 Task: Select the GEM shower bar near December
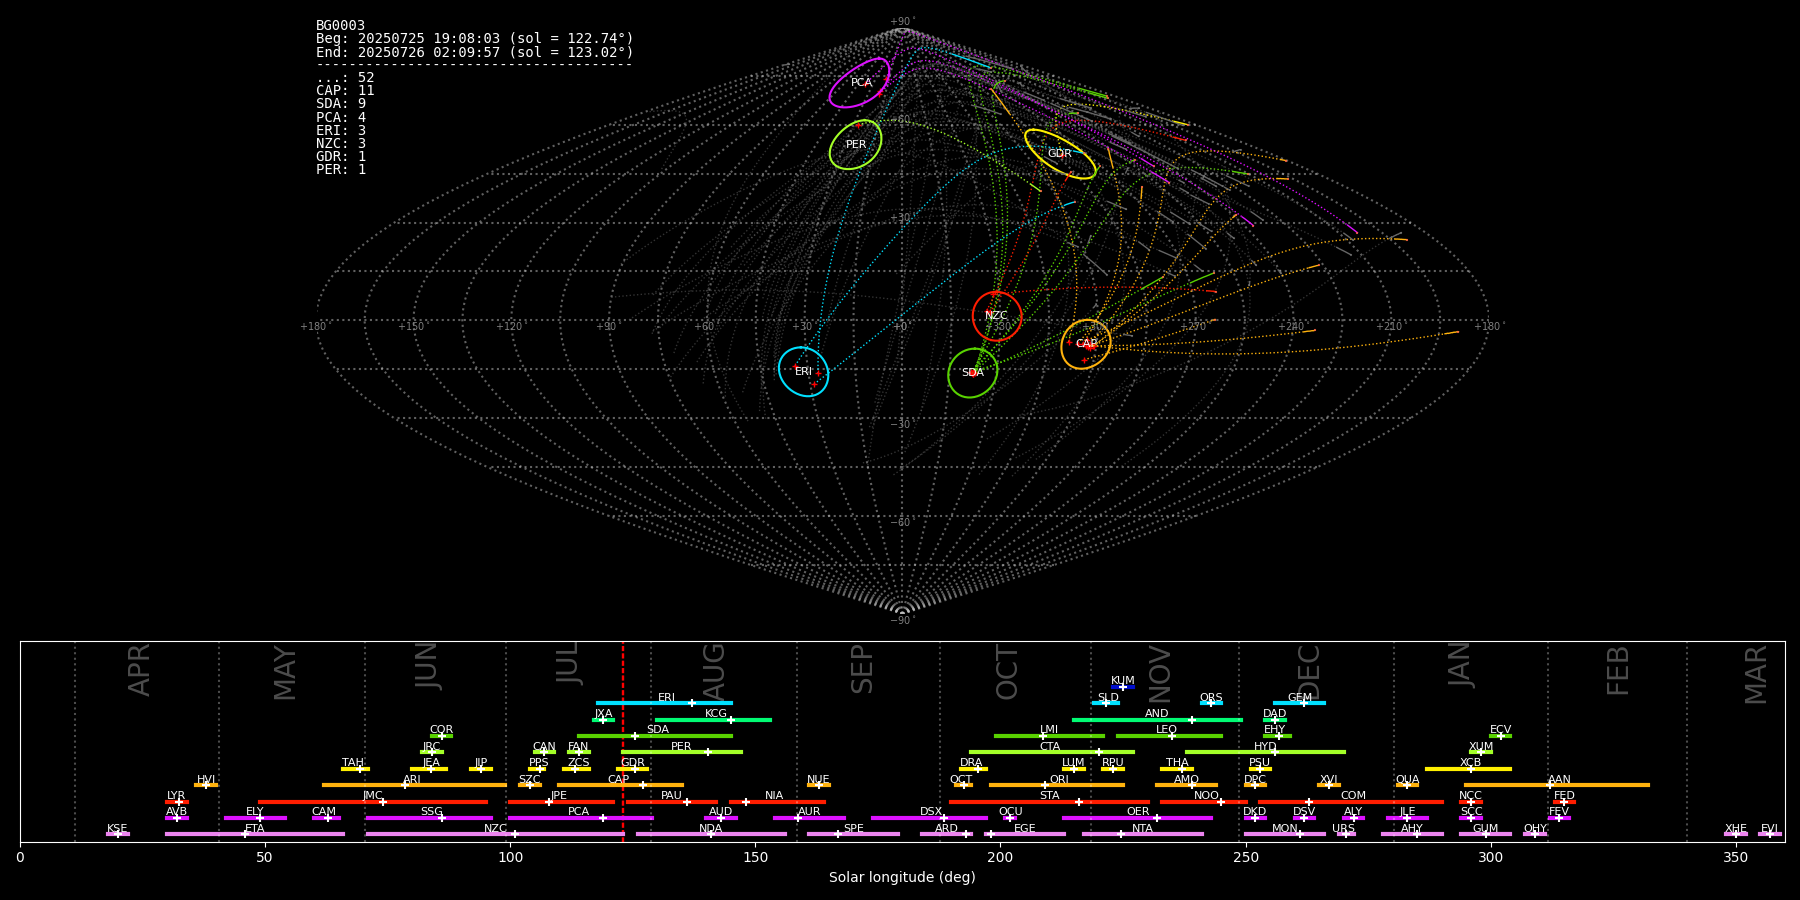1299,703
